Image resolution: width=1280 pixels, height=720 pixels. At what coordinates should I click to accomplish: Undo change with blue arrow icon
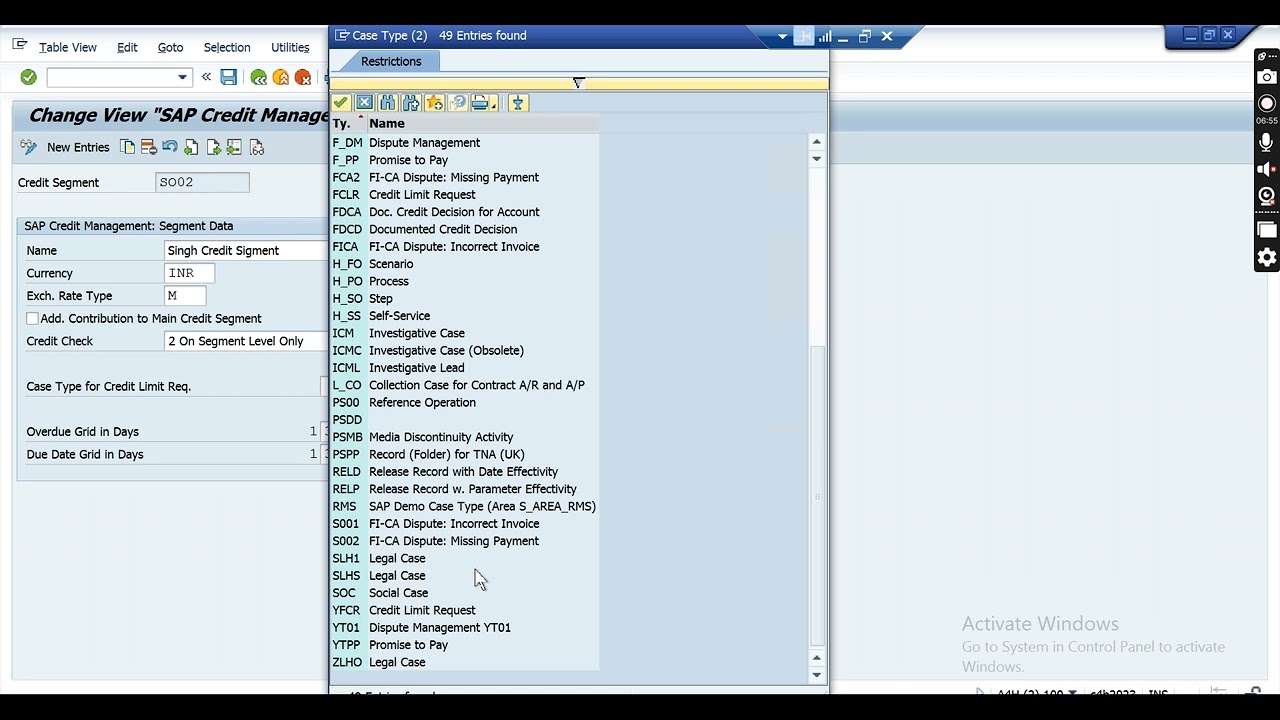pyautogui.click(x=170, y=147)
